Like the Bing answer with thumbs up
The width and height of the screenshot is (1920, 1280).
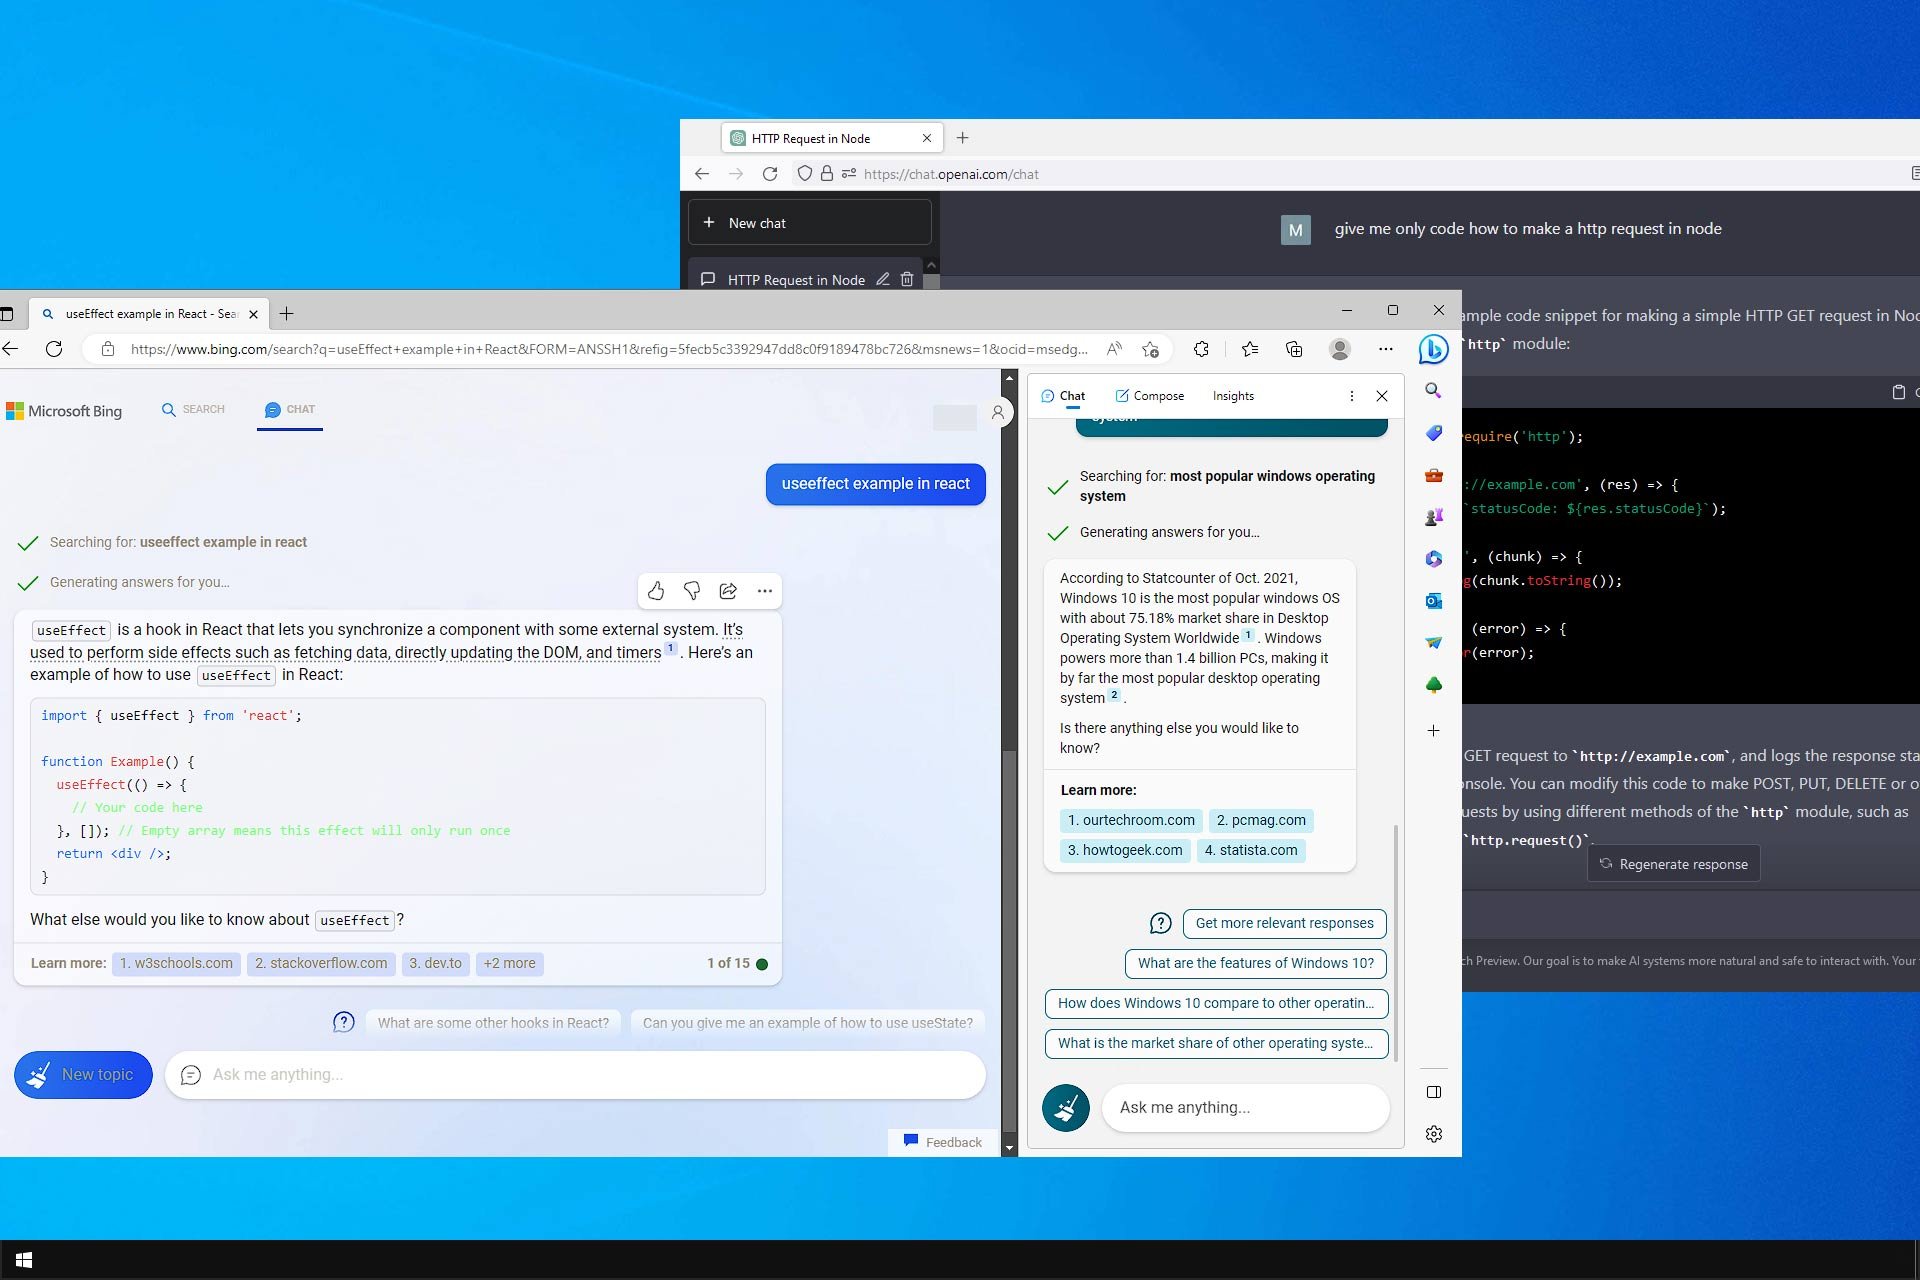point(656,591)
